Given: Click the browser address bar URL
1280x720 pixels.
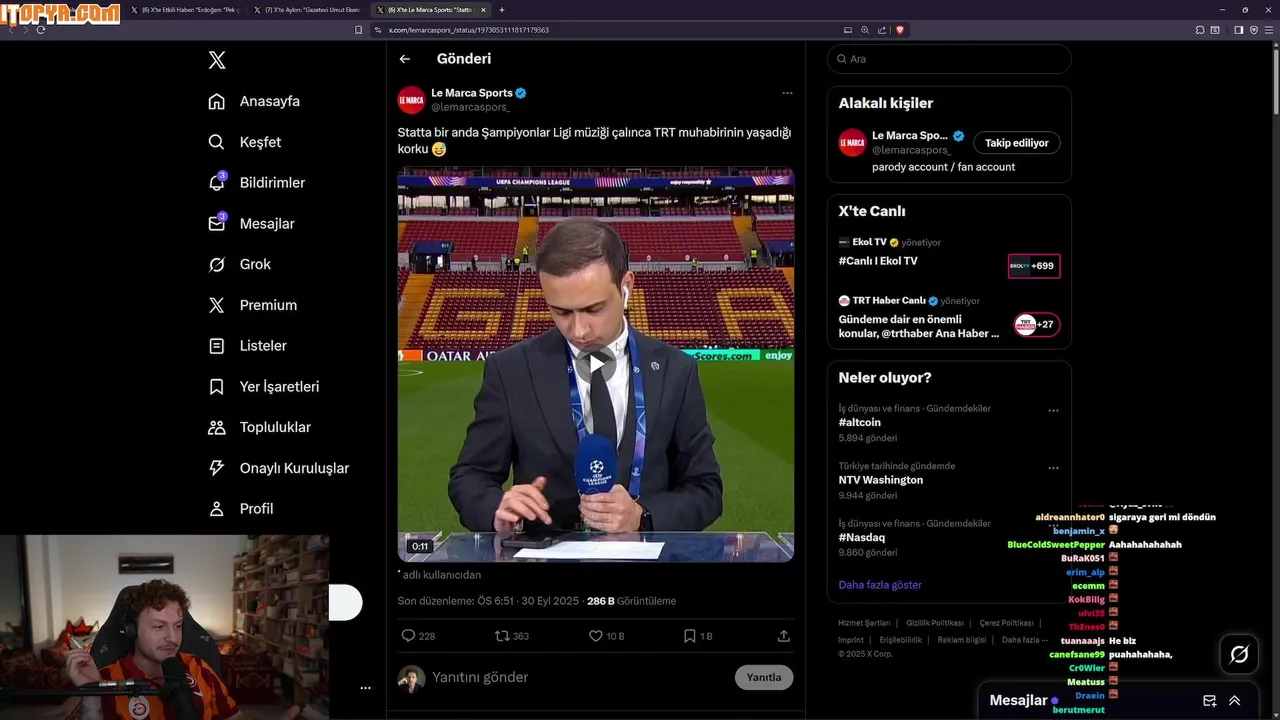Looking at the screenshot, I should (469, 30).
